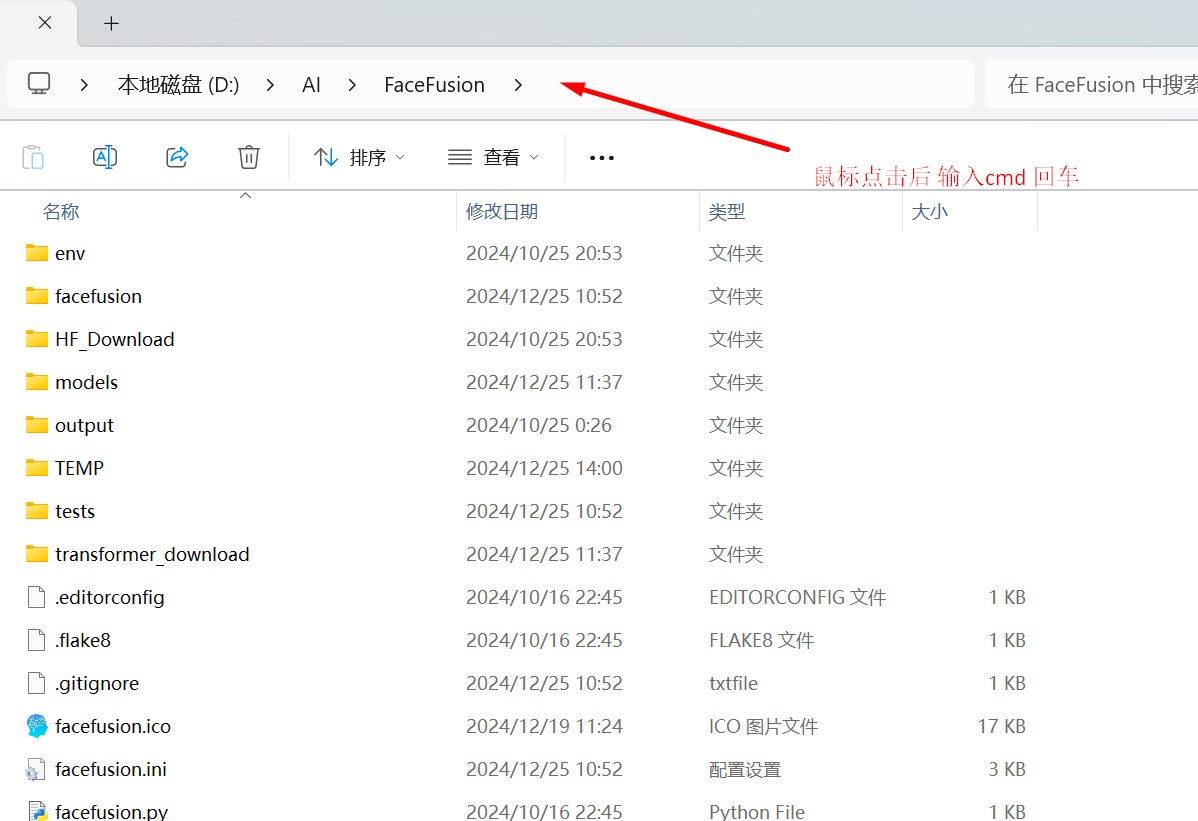Screen dimensions: 1198x821
Task: Sort by the 类型 column header
Action: (x=727, y=212)
